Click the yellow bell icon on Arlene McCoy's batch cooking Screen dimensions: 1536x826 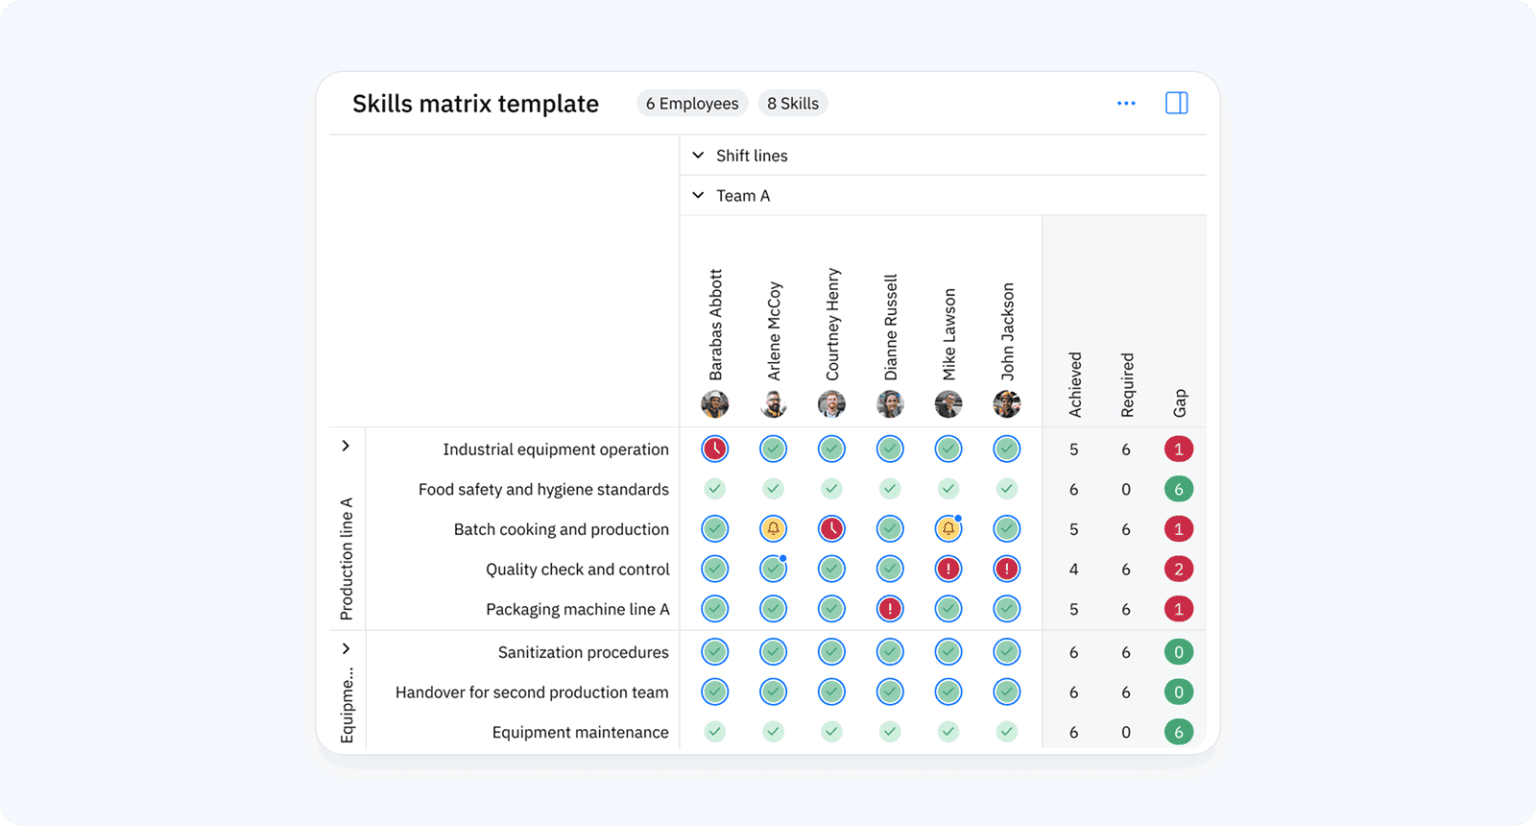(773, 529)
